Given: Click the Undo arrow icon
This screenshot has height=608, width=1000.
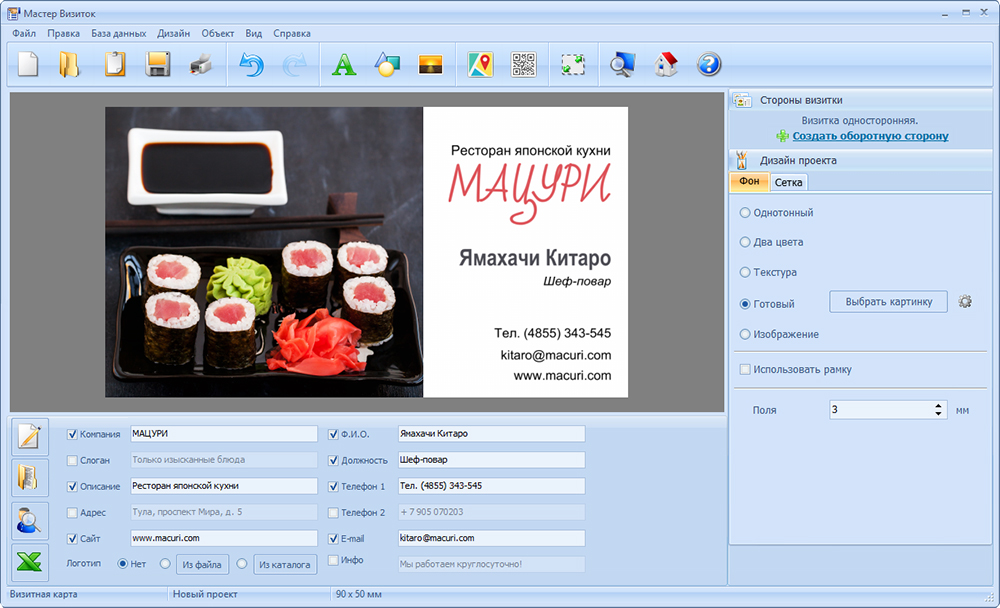Looking at the screenshot, I should click(251, 65).
